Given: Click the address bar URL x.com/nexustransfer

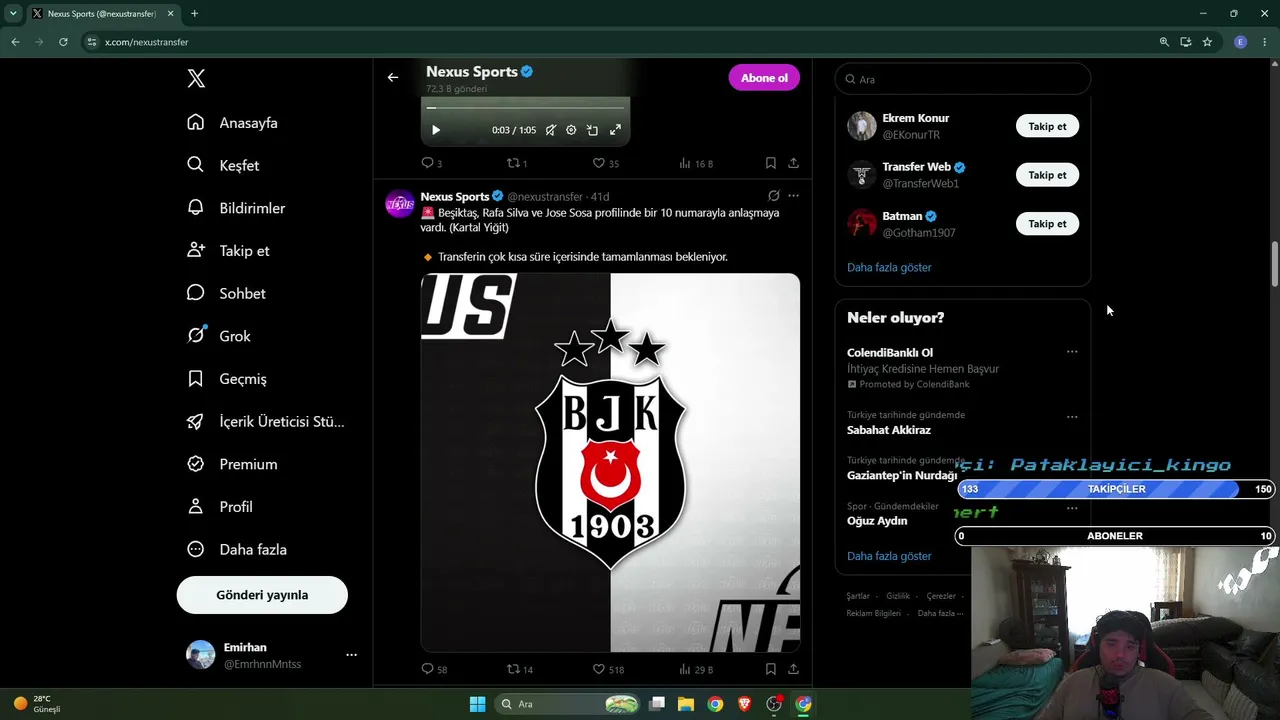Looking at the screenshot, I should pos(147,42).
